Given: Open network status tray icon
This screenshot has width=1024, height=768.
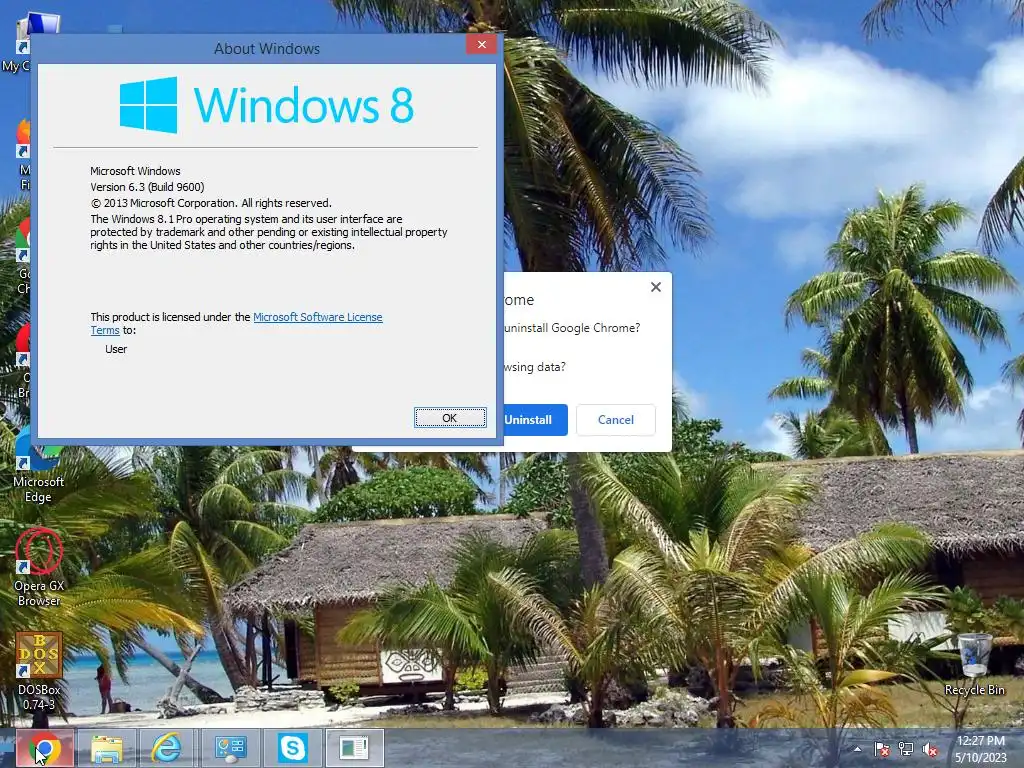Looking at the screenshot, I should point(906,750).
